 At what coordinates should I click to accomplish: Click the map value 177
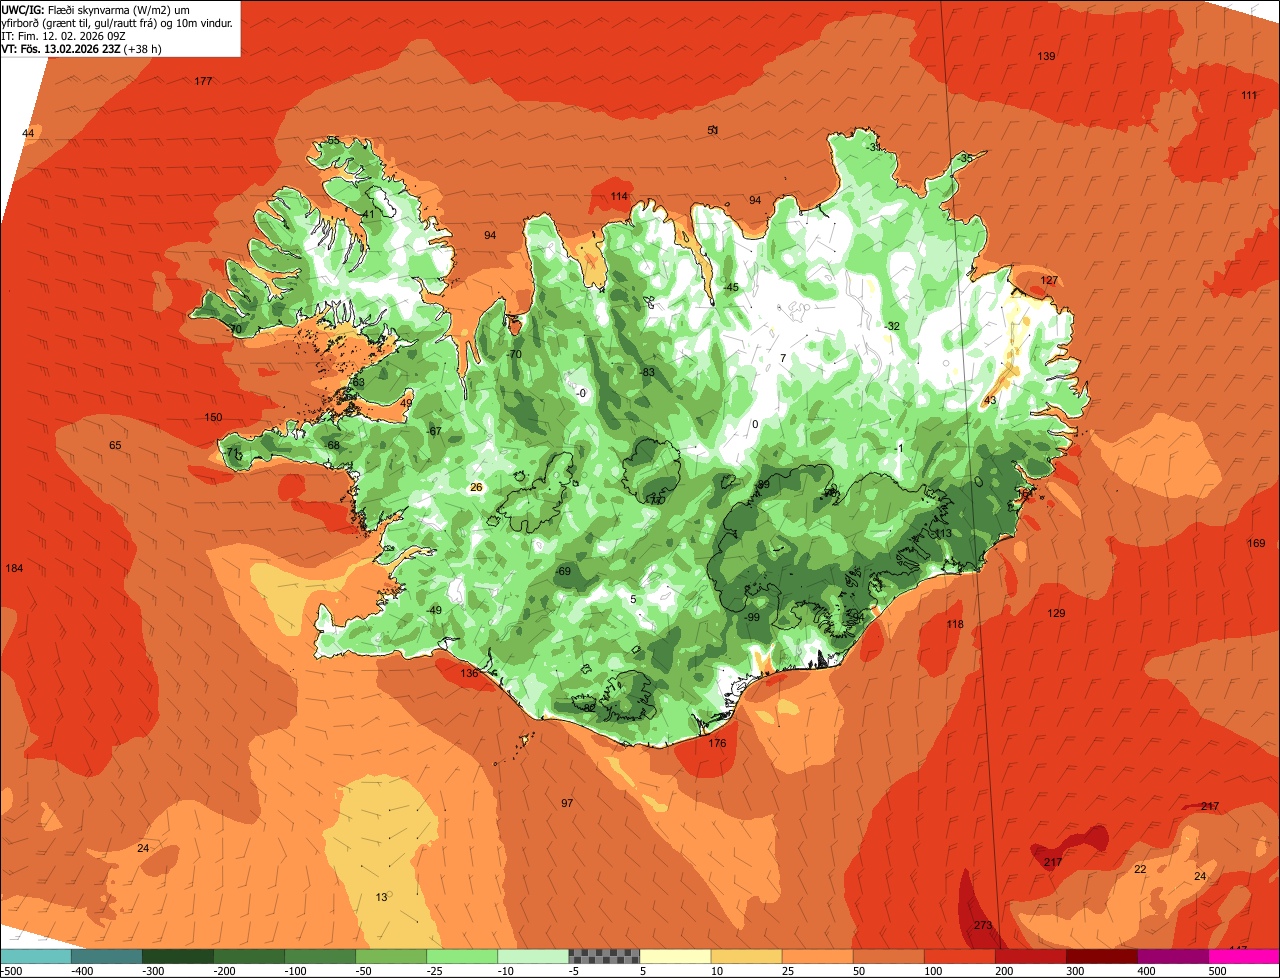click(203, 81)
